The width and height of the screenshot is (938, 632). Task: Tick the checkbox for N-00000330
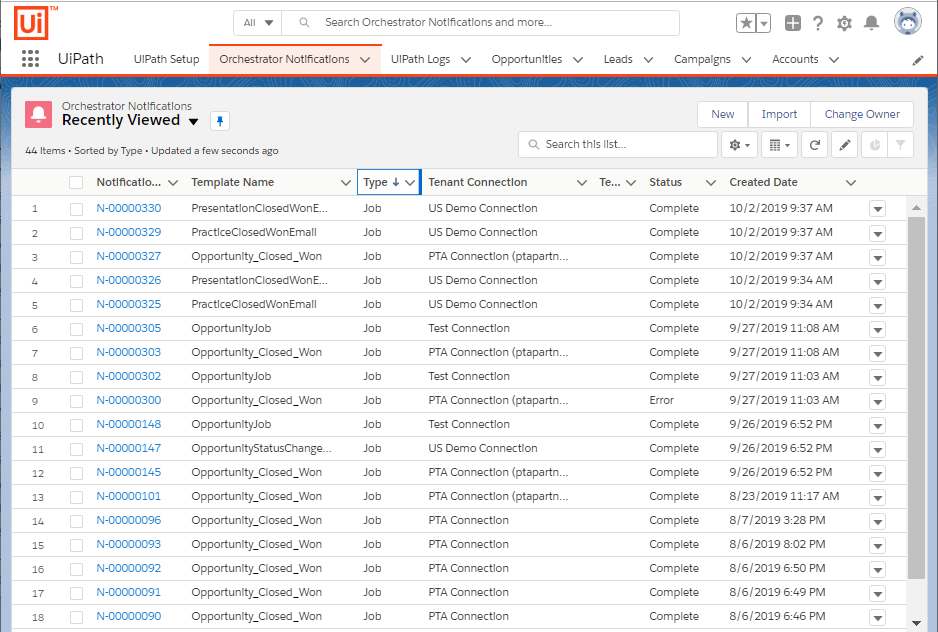click(x=77, y=209)
